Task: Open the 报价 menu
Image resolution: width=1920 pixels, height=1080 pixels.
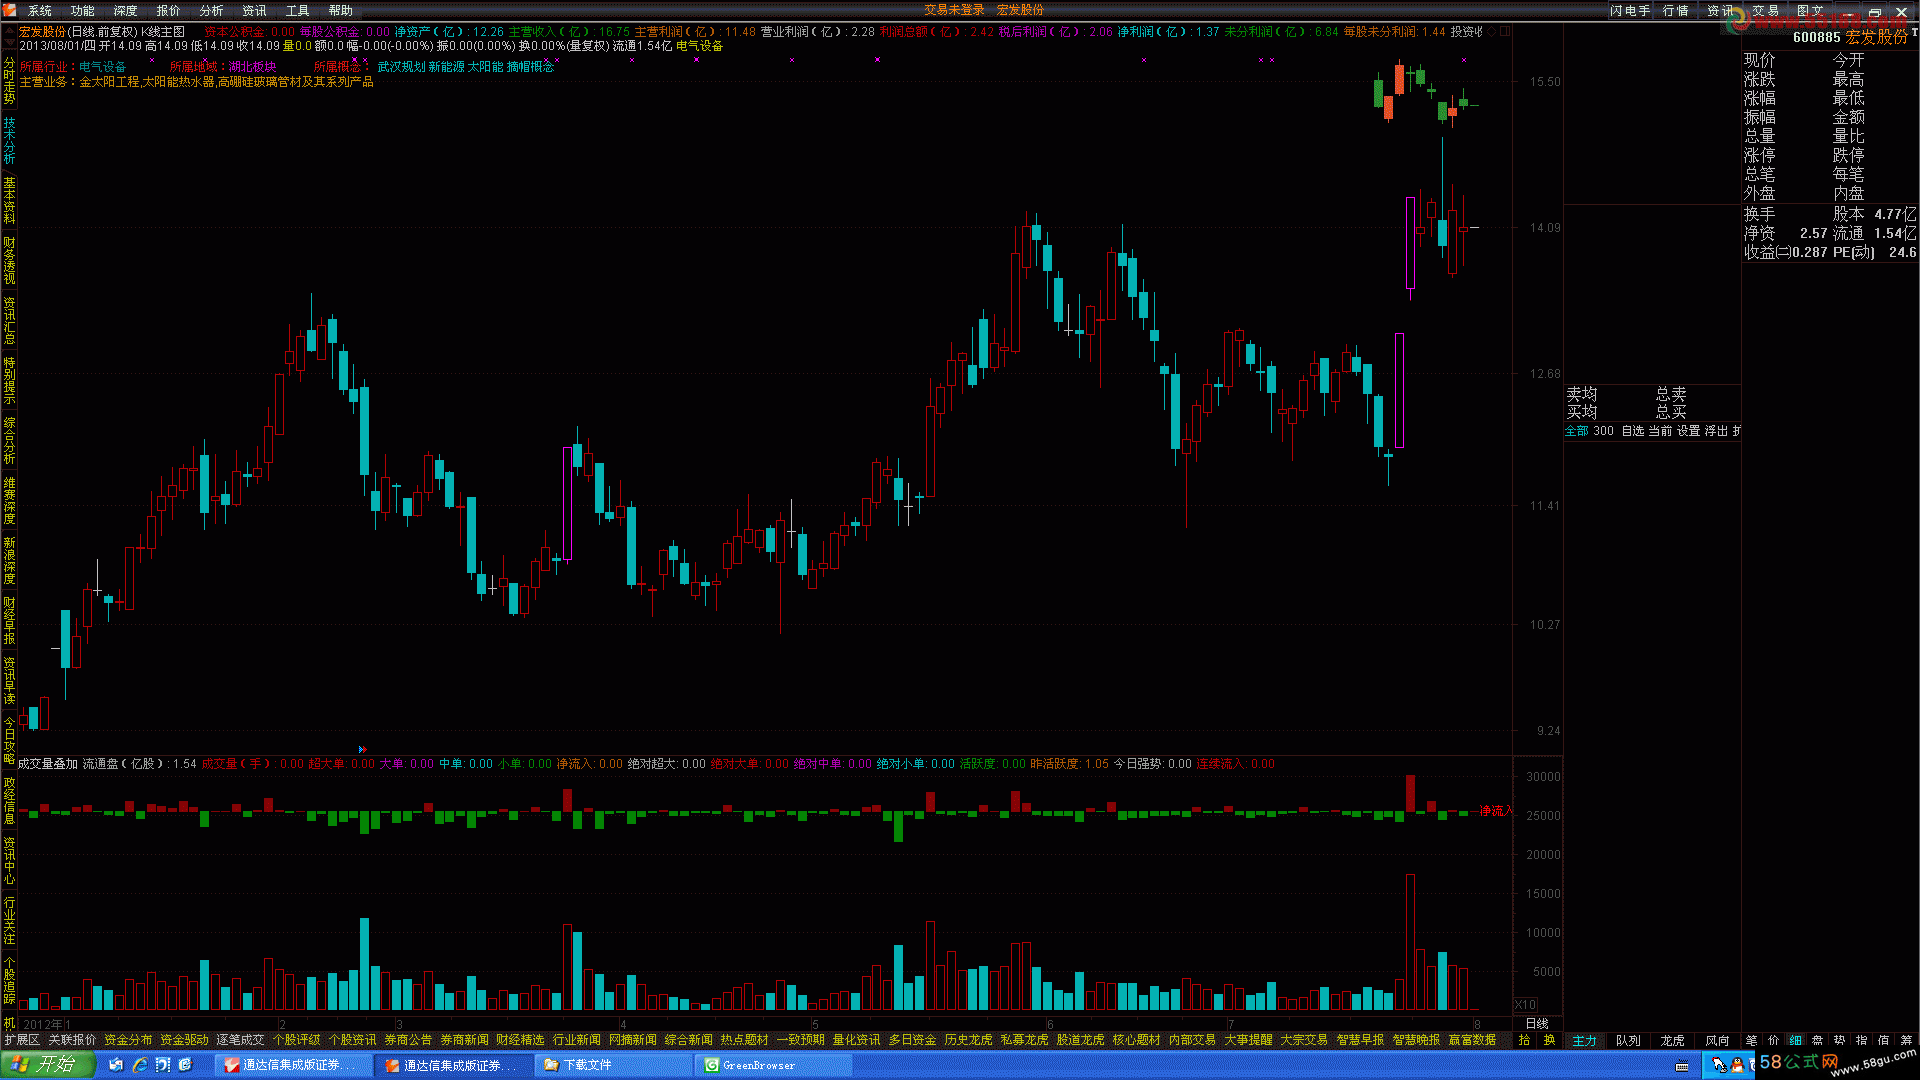Action: [x=169, y=10]
